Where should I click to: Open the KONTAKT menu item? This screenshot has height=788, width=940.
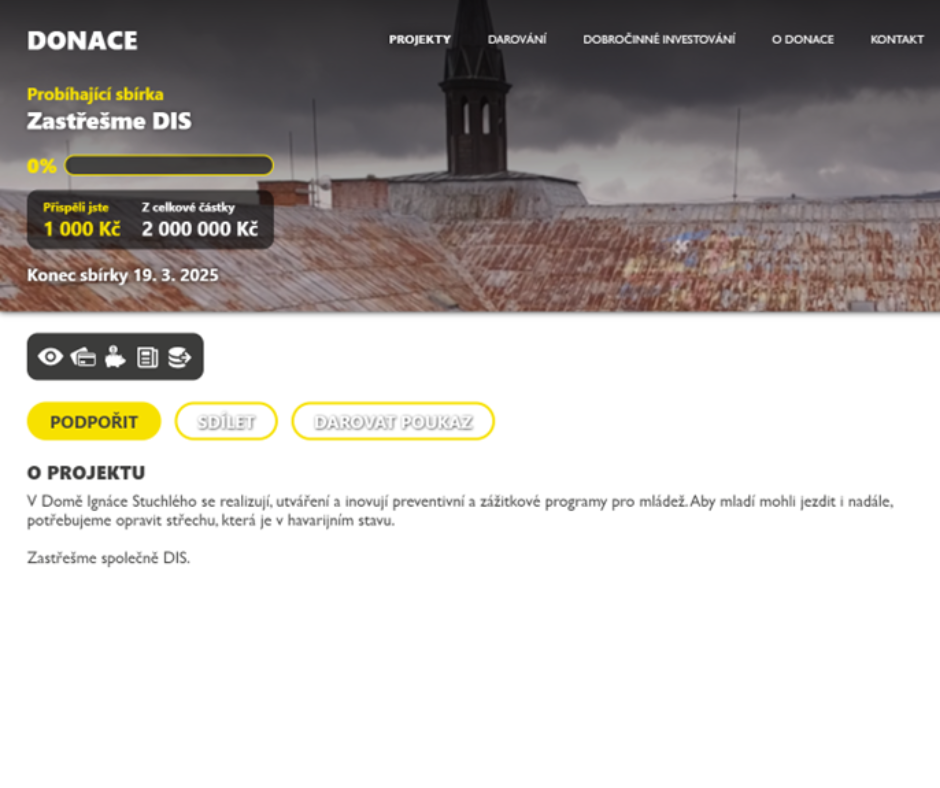click(x=897, y=40)
